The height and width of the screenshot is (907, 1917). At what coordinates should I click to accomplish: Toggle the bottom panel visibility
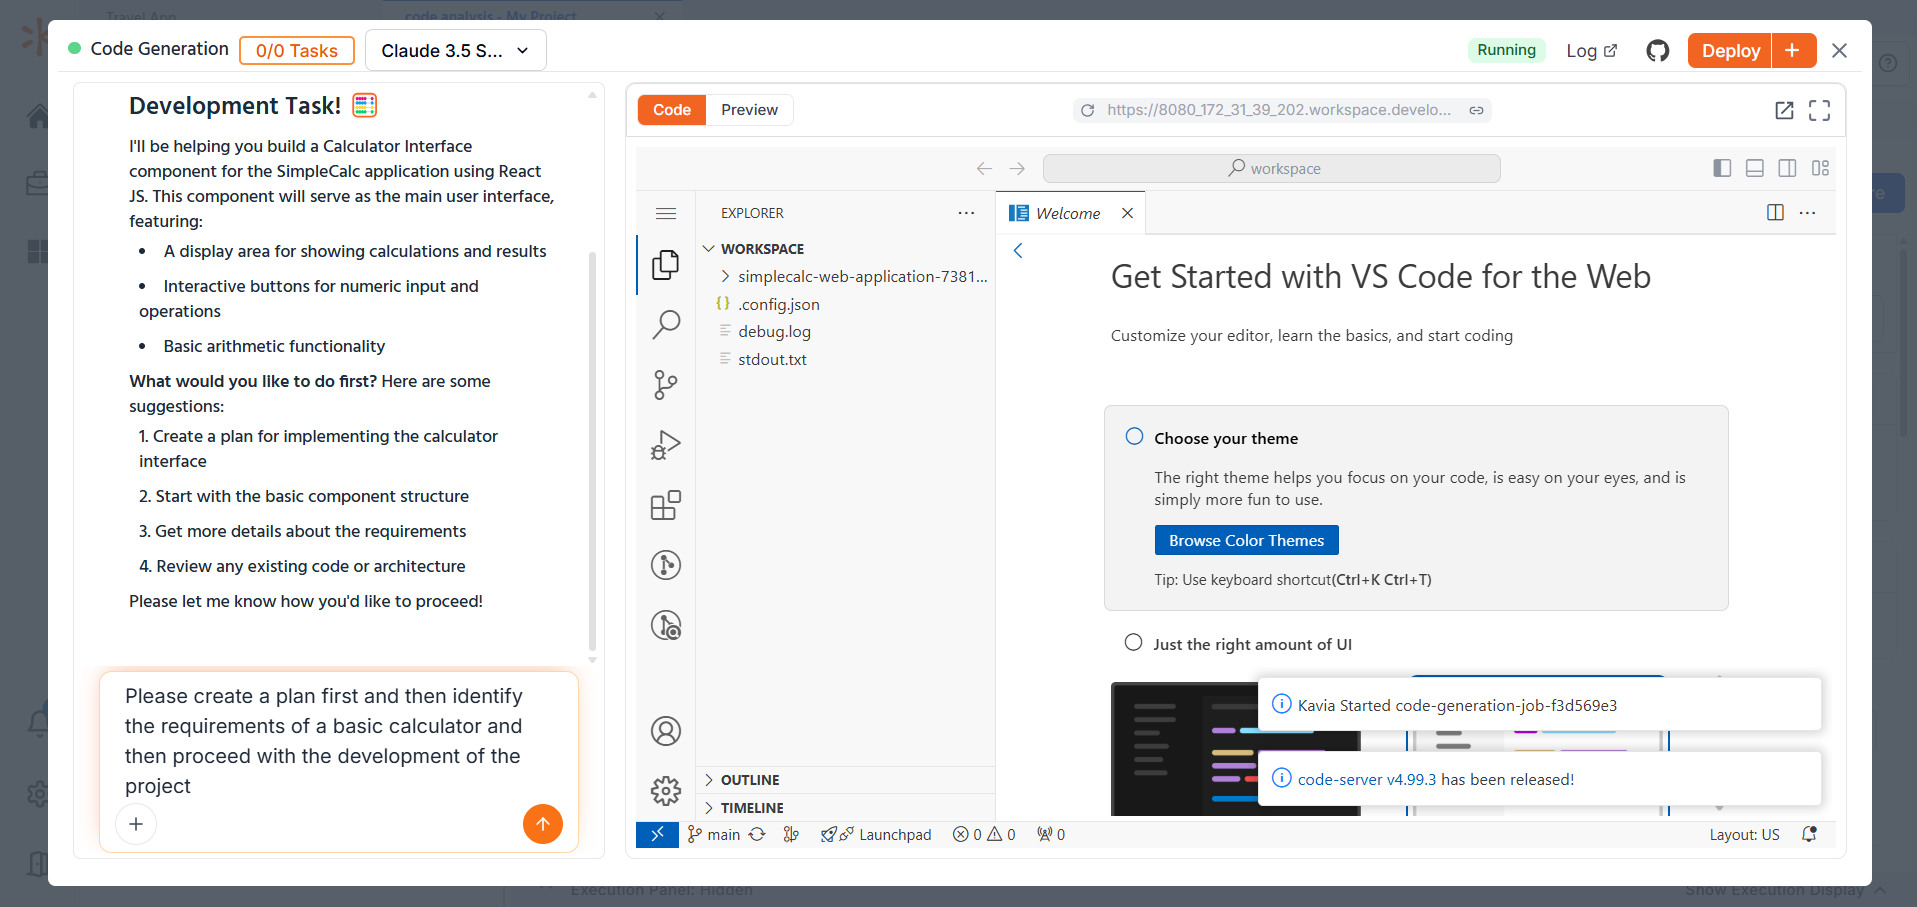[x=1755, y=168]
